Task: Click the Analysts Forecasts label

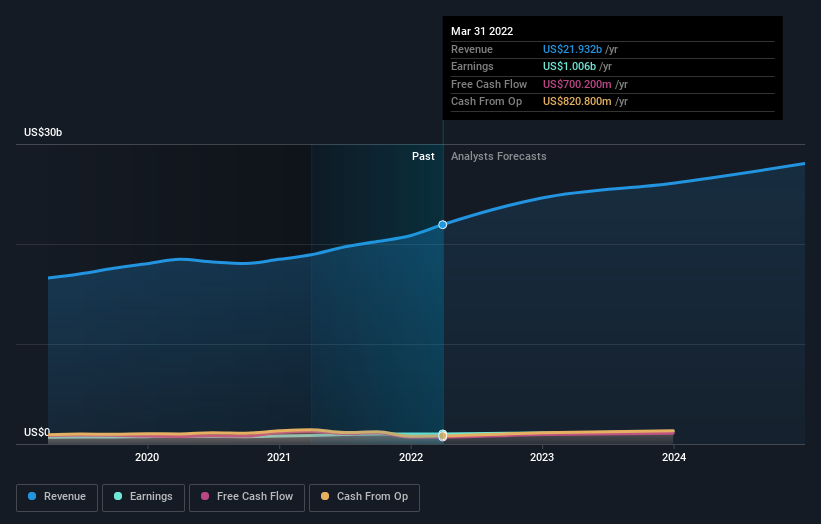Action: pyautogui.click(x=498, y=156)
